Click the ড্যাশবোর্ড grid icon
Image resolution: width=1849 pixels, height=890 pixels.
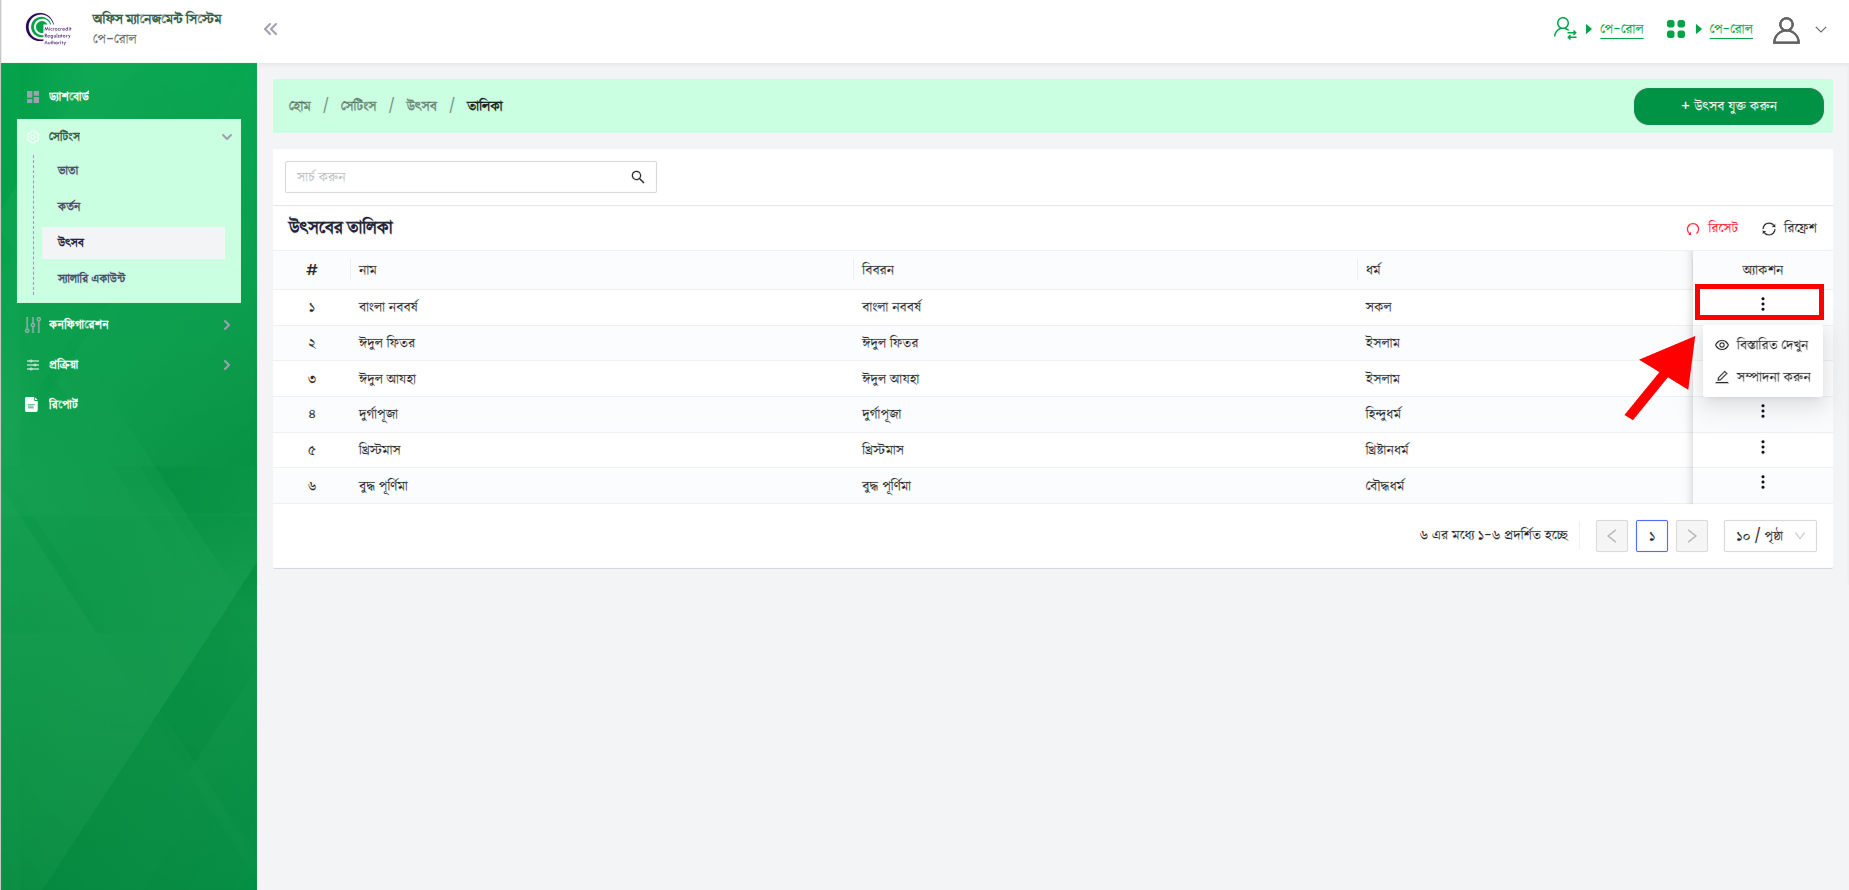point(32,97)
